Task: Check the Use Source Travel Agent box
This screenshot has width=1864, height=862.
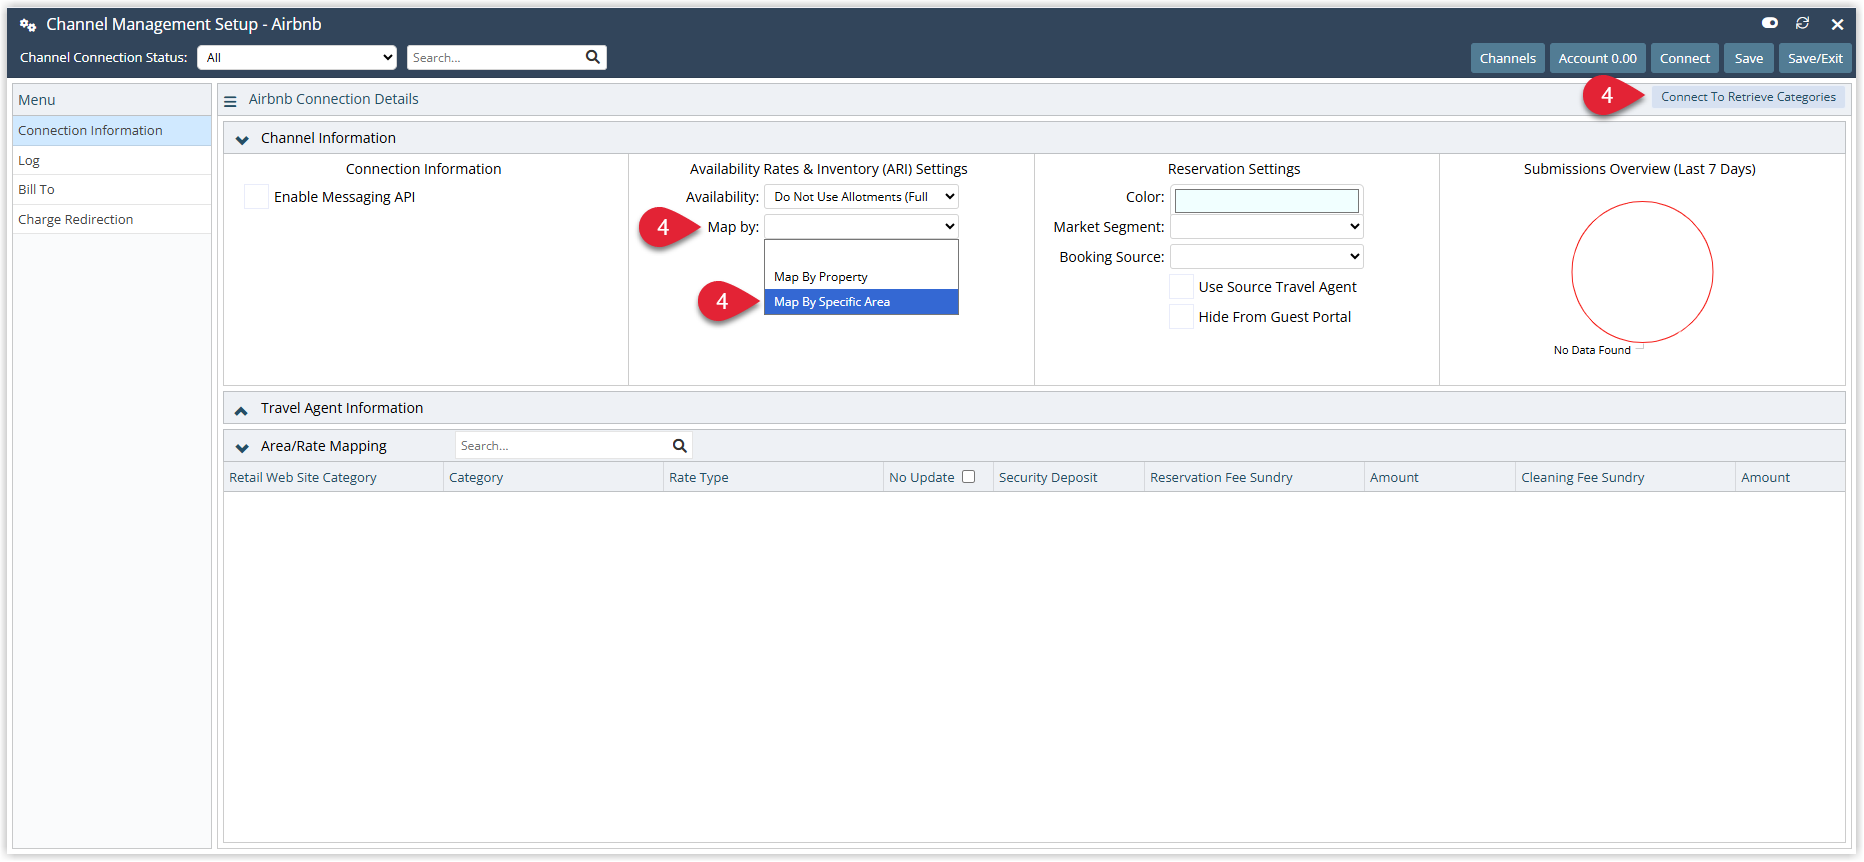Action: [1182, 287]
